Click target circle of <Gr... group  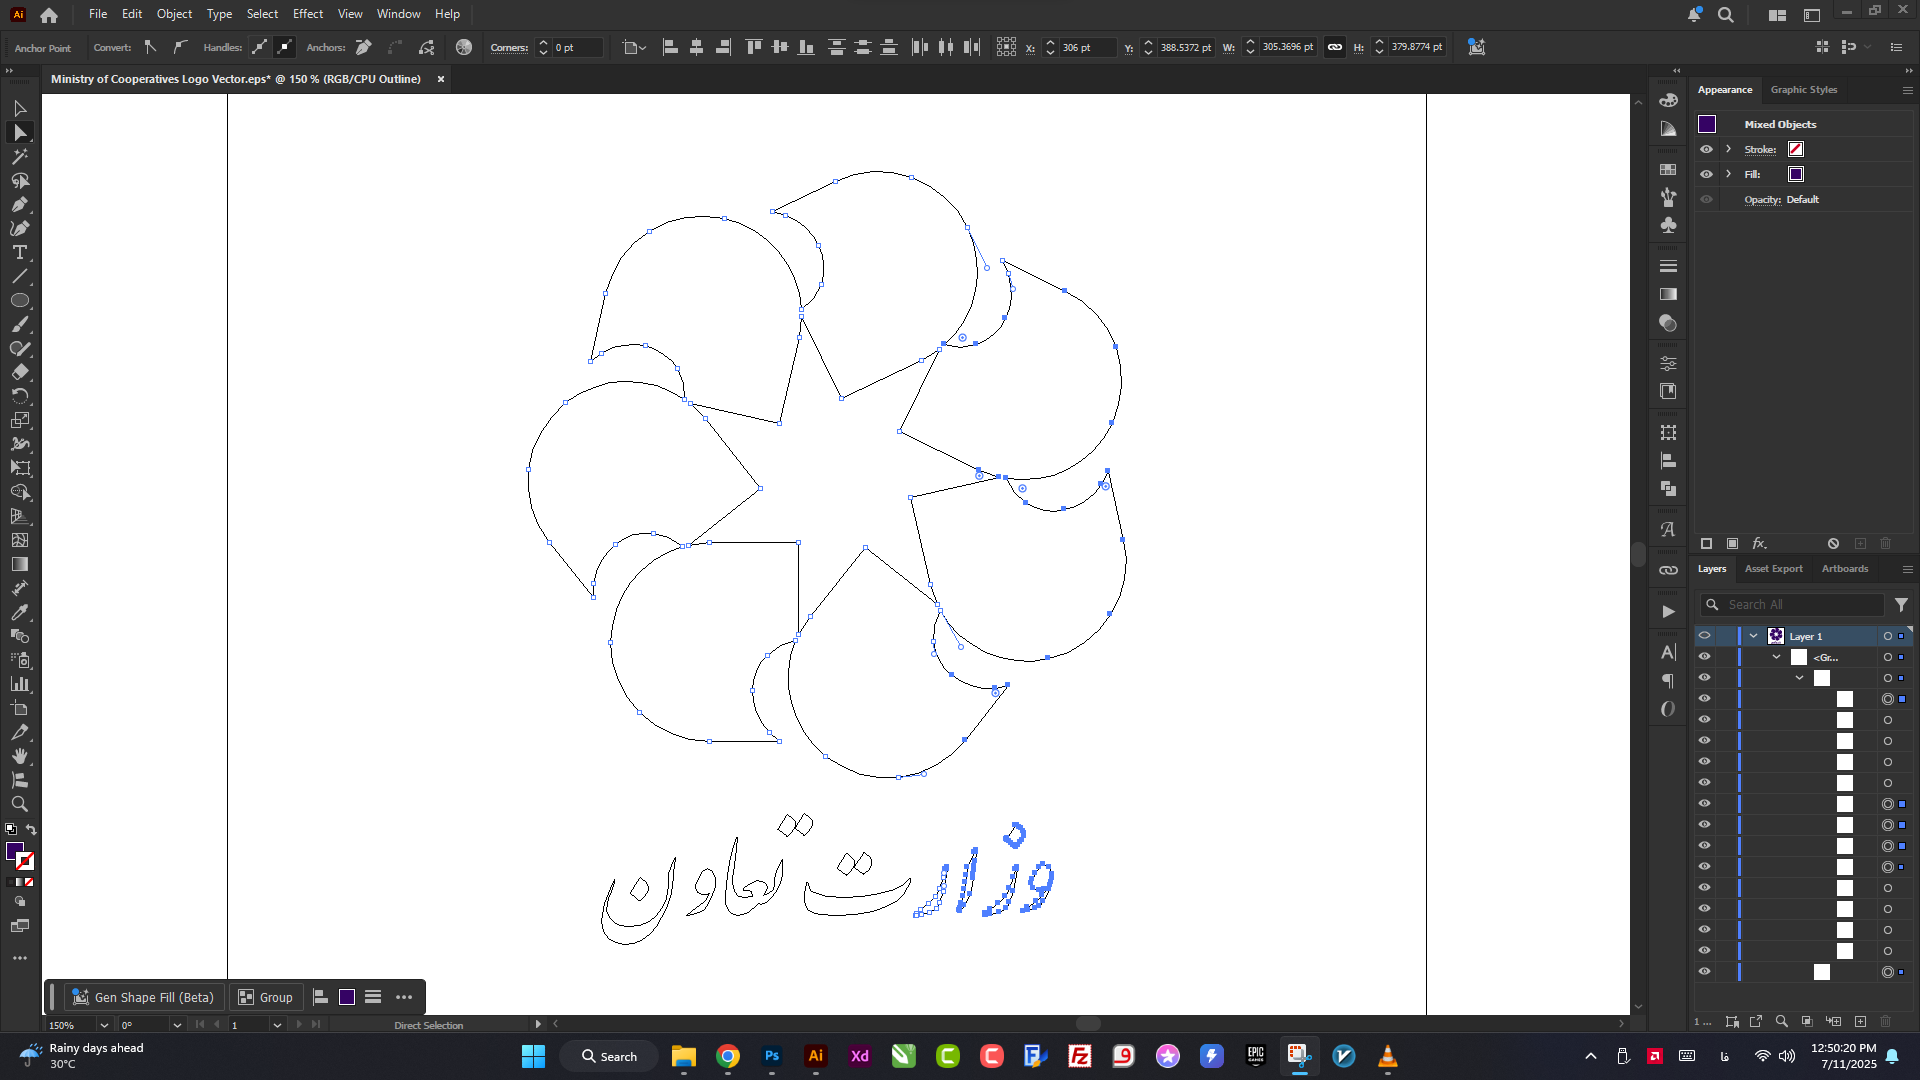(x=1888, y=657)
